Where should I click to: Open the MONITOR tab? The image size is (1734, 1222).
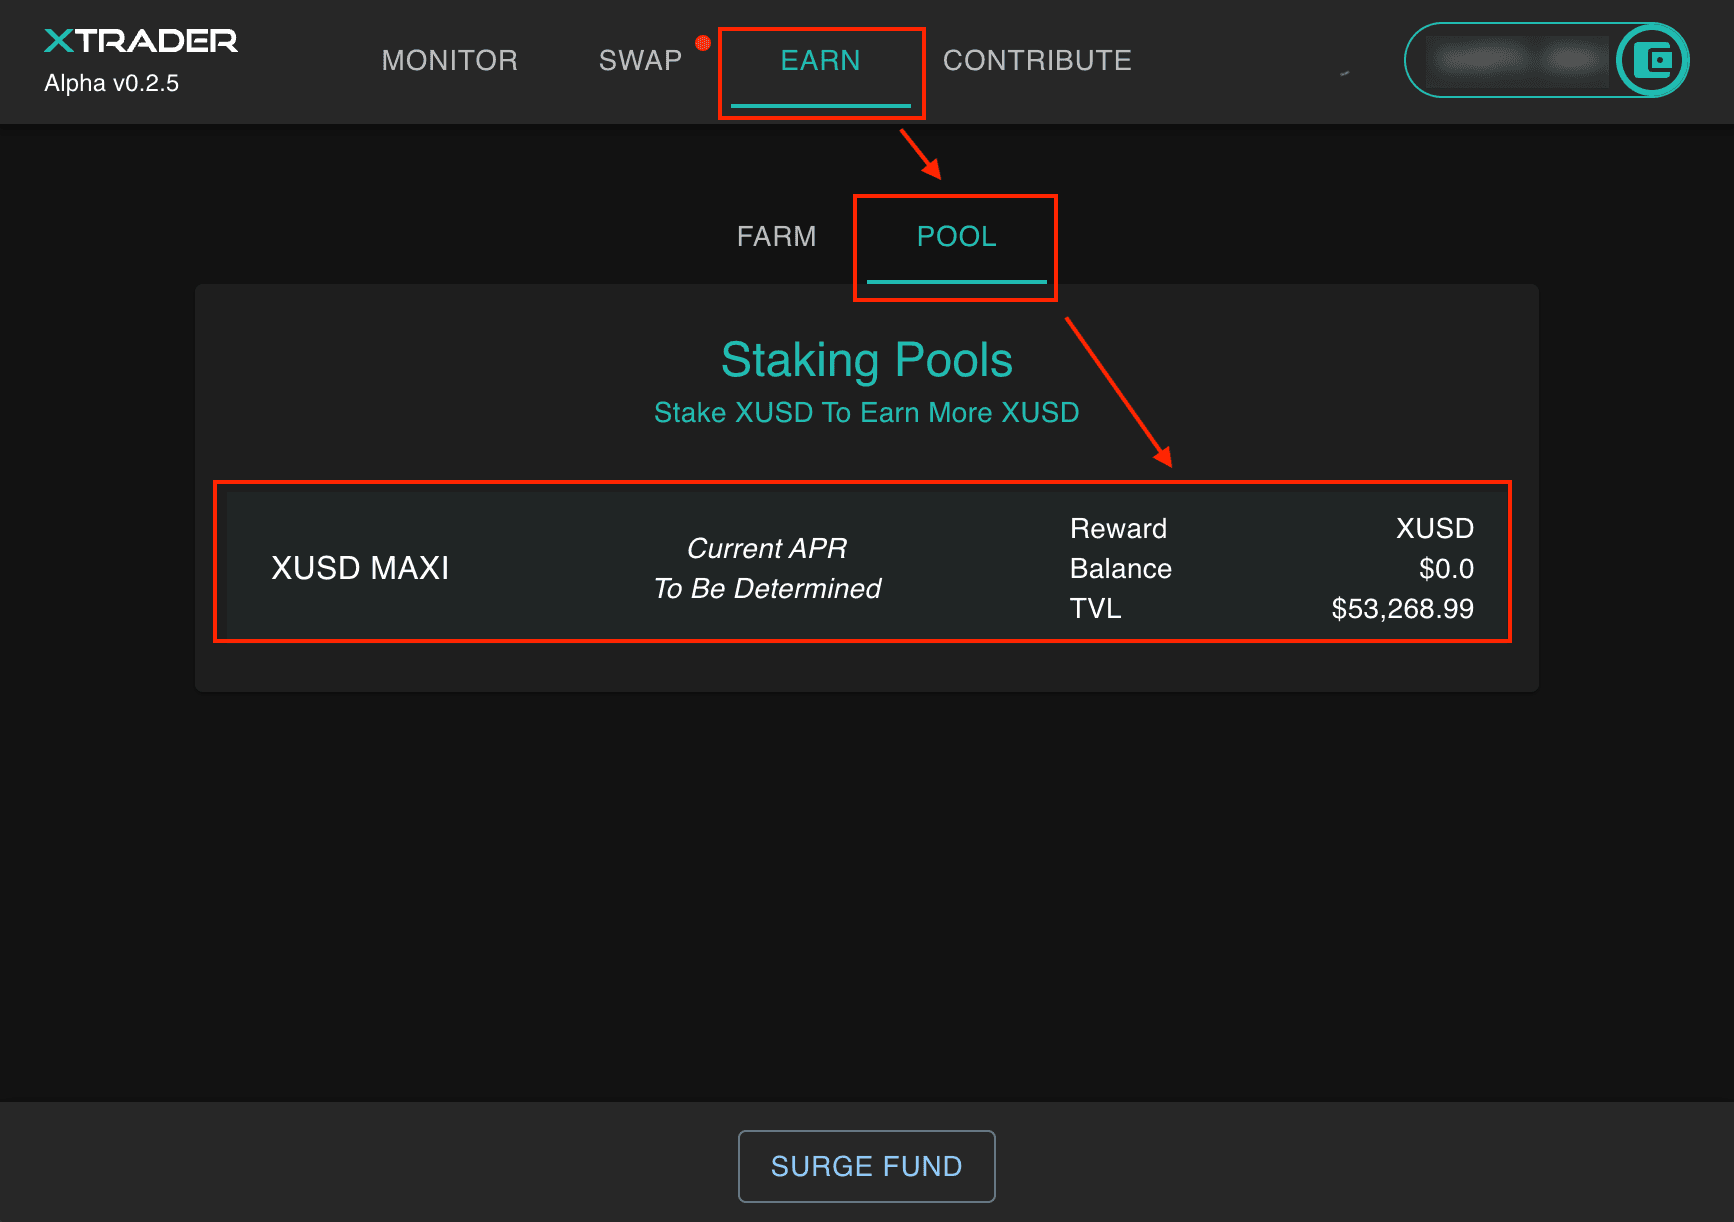[x=450, y=61]
